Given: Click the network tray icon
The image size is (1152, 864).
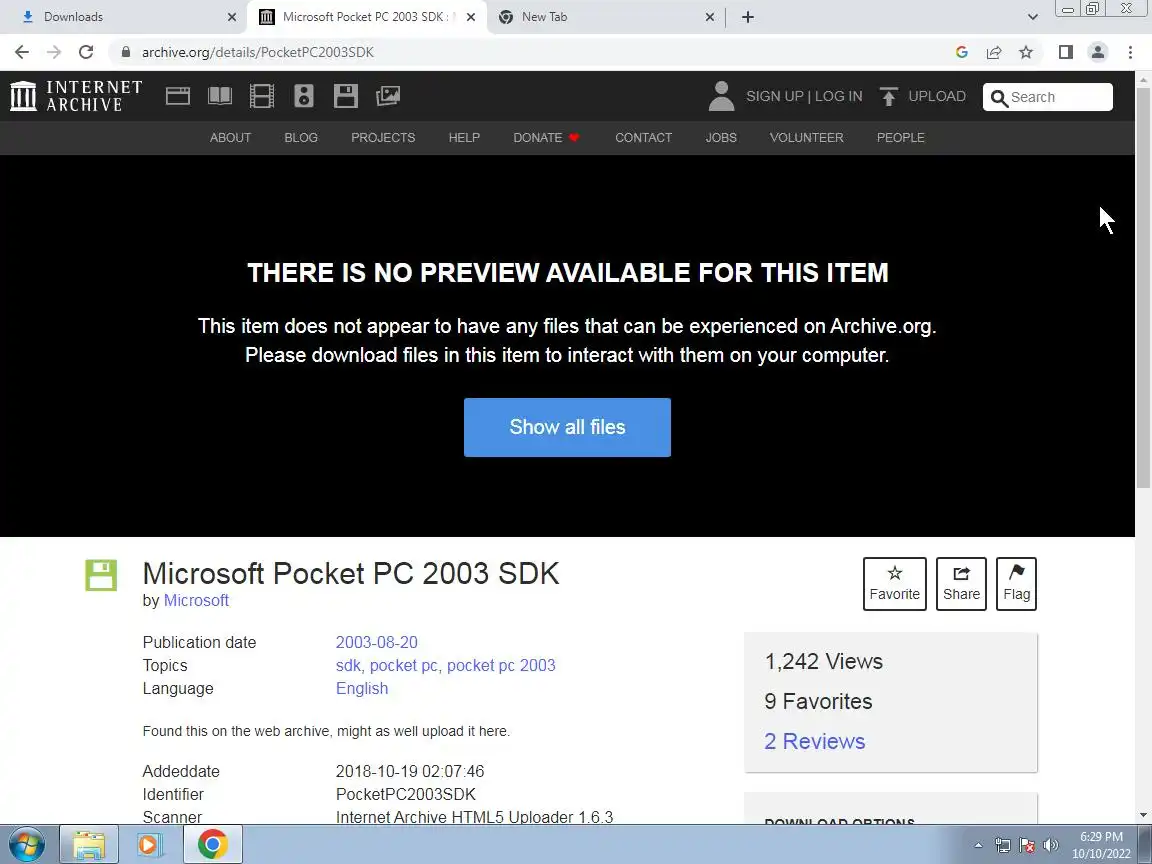Looking at the screenshot, I should [x=1003, y=846].
